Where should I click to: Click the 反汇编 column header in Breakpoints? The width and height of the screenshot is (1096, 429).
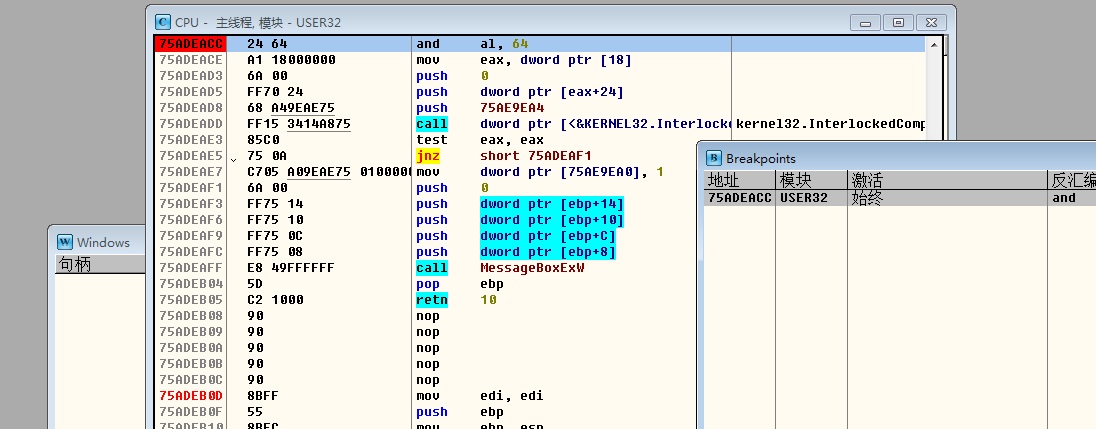tap(1070, 180)
